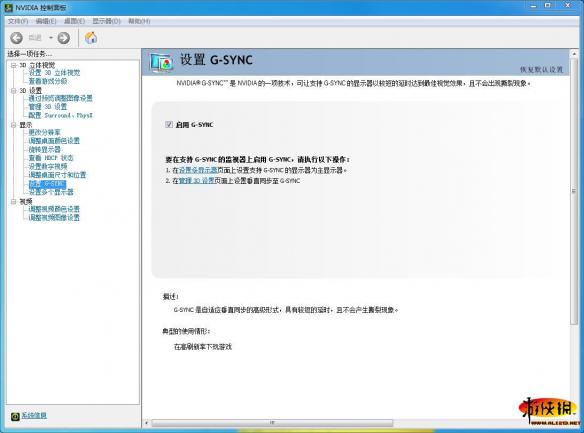This screenshot has height=433, width=584.
Task: Select 调整视频颜色设置 in the tree
Action: (54, 209)
